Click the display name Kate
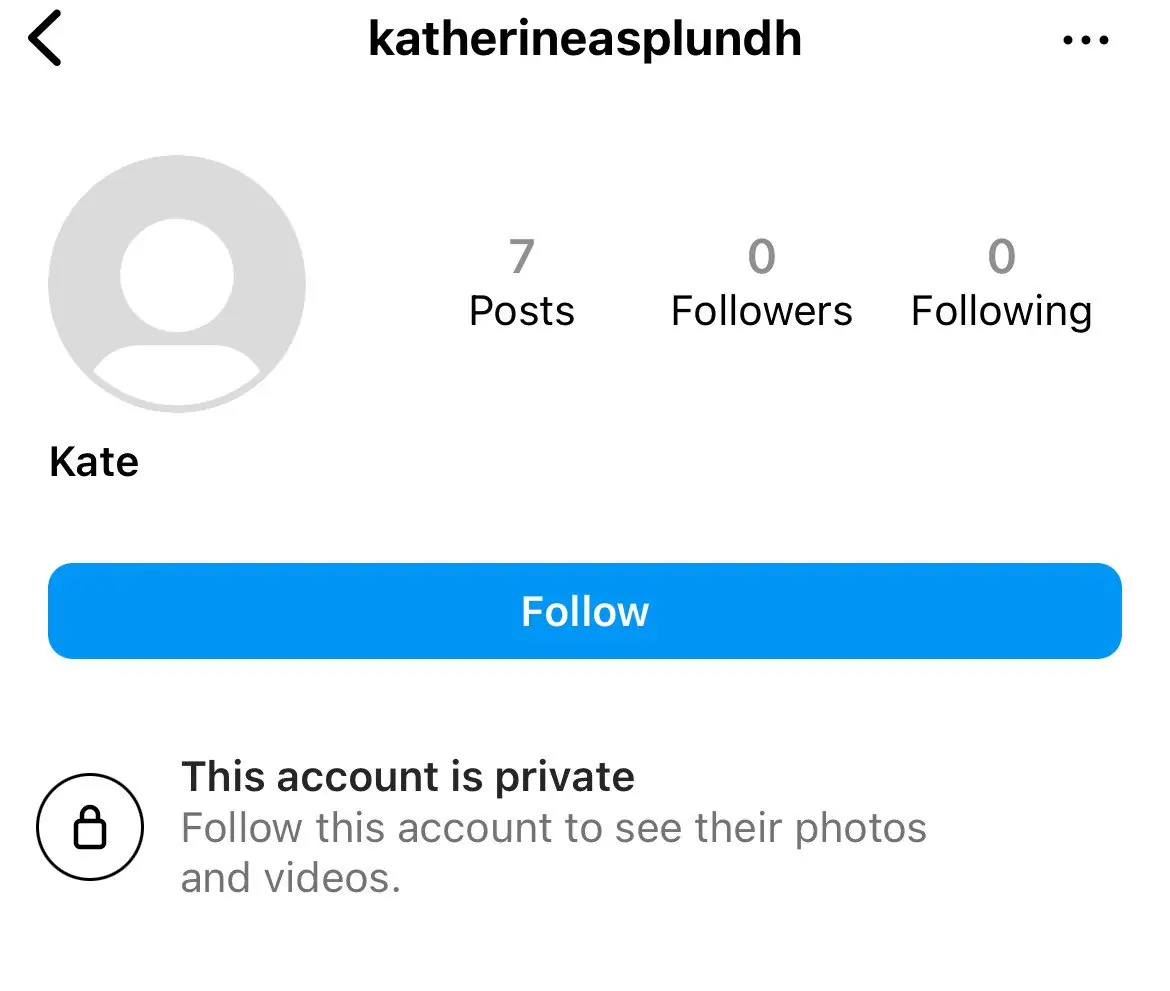This screenshot has height=991, width=1170. (94, 462)
